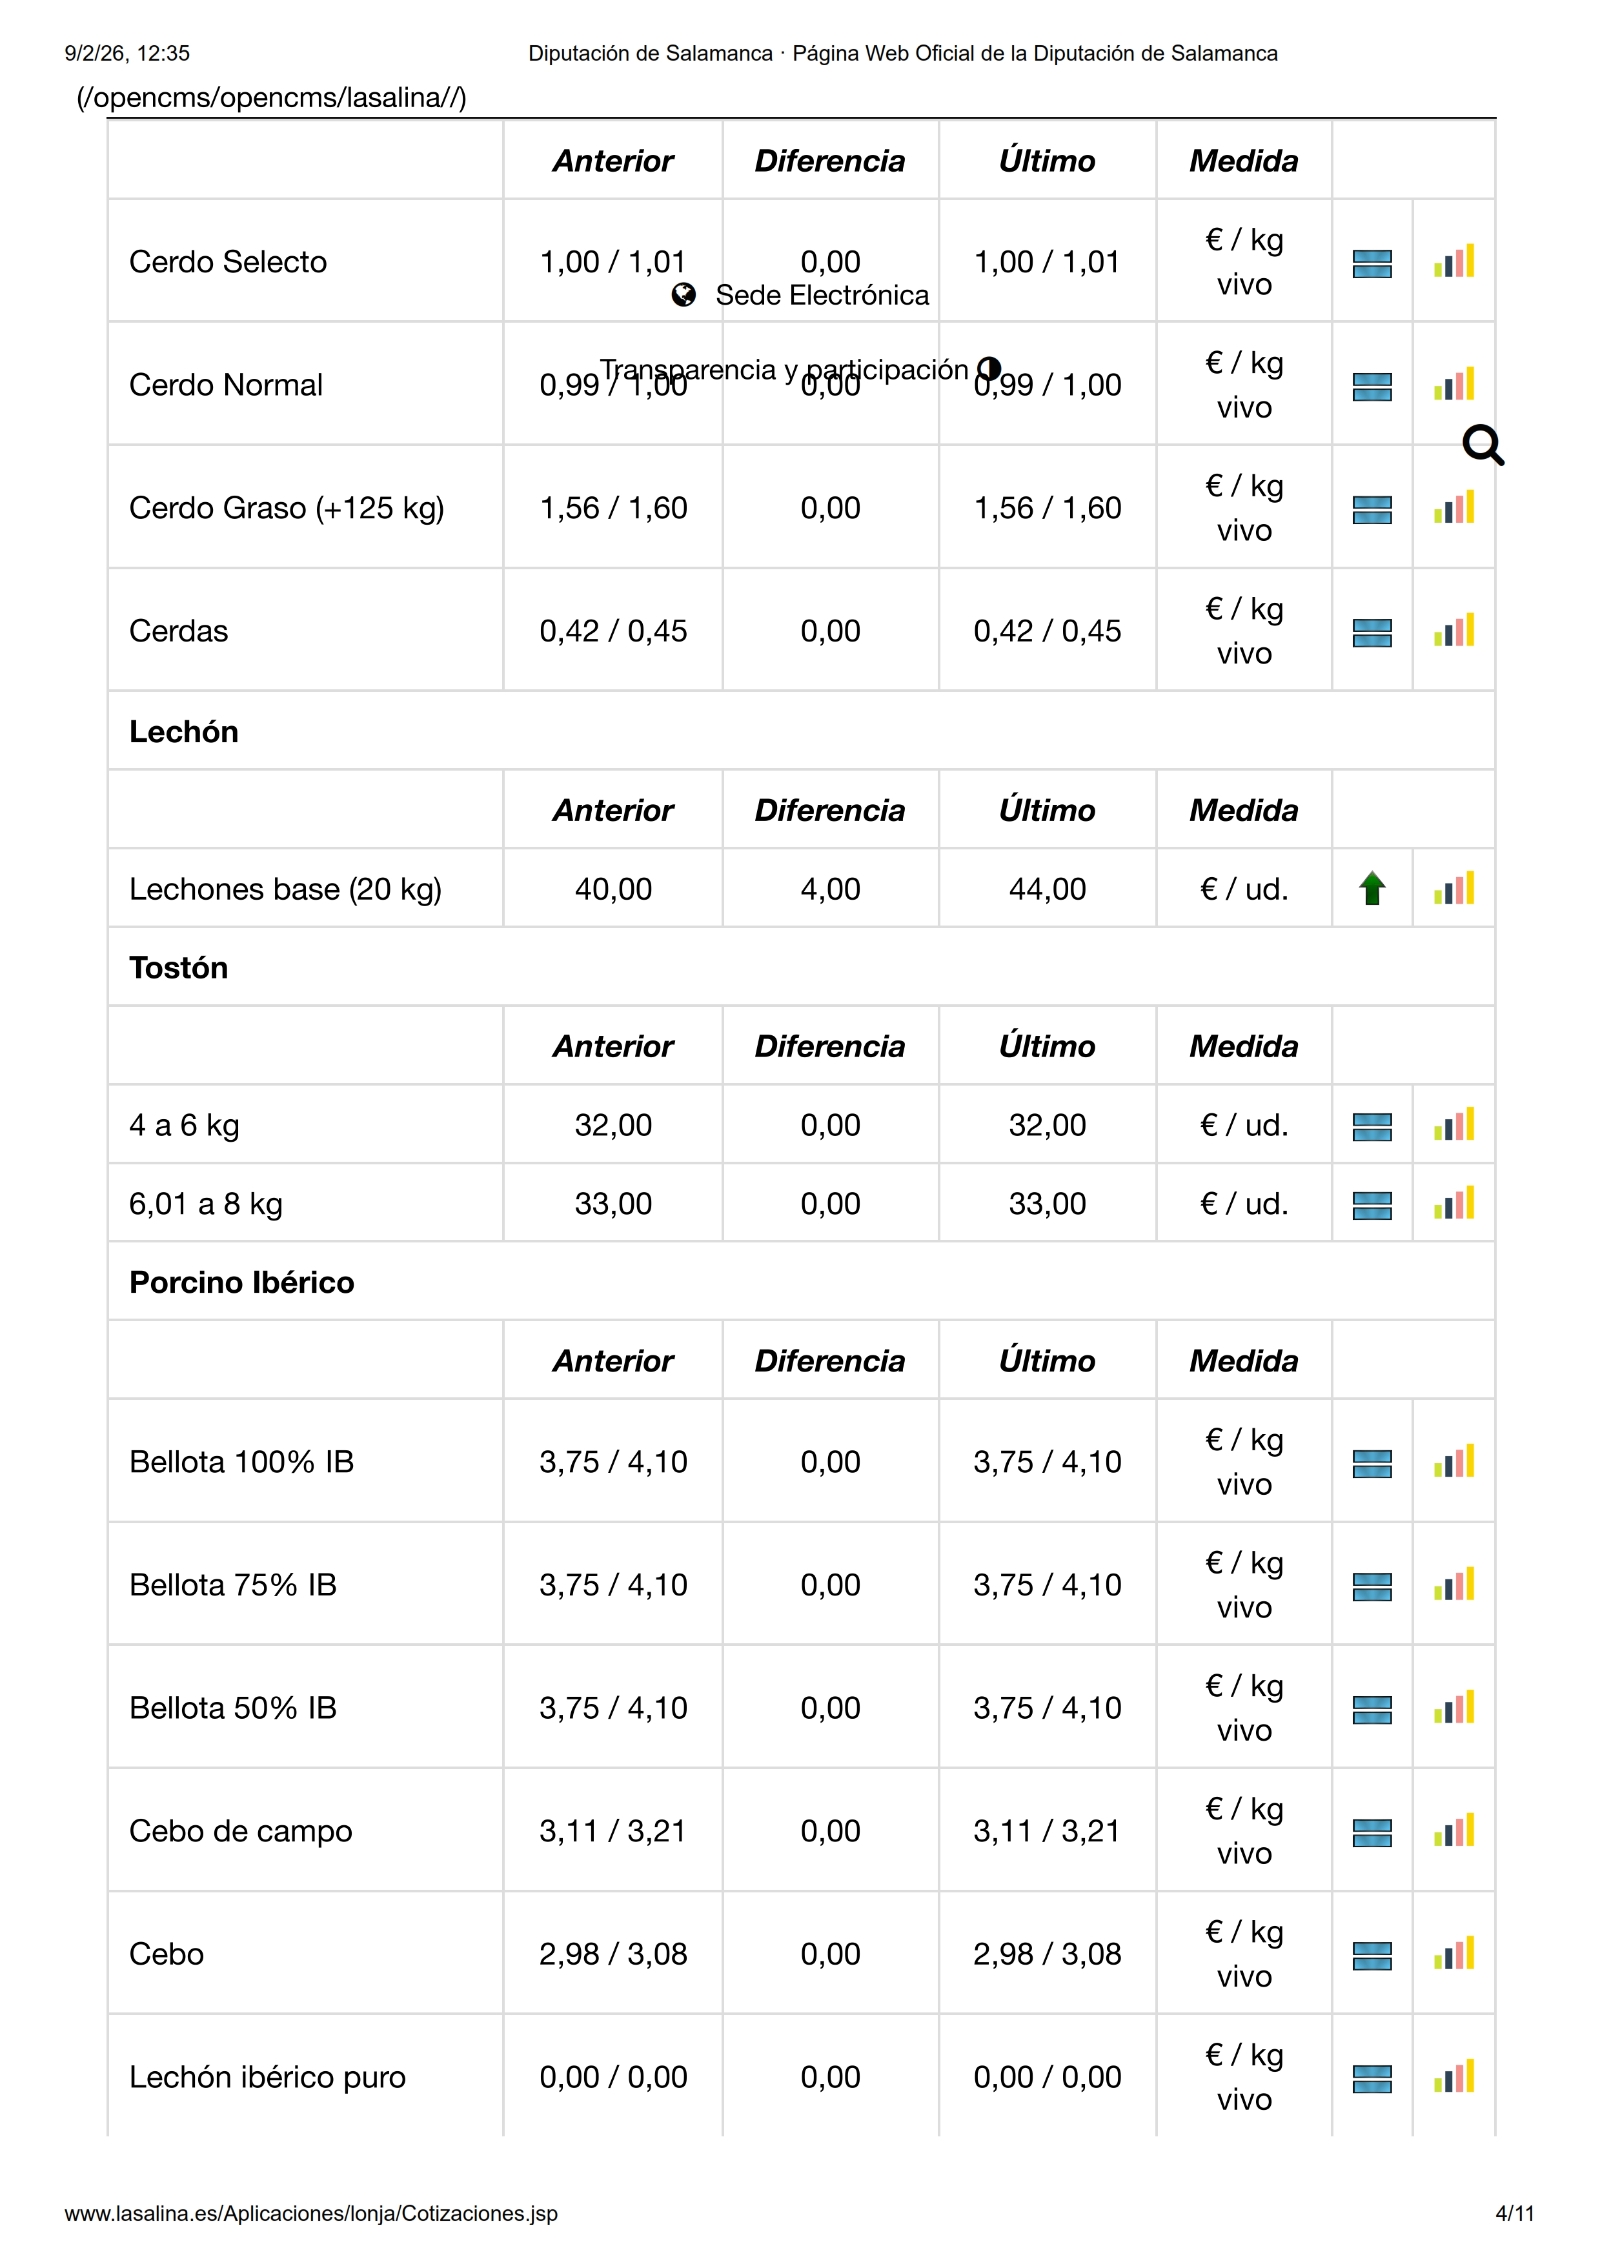
Task: Click the chart icon in Cebo de campo row
Action: tap(1454, 1831)
